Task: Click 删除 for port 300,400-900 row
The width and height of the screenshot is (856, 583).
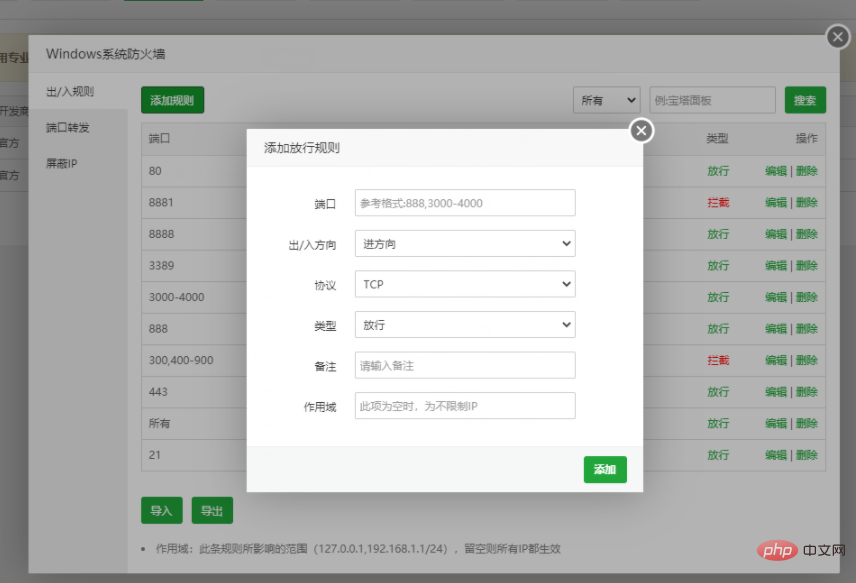Action: coord(807,360)
